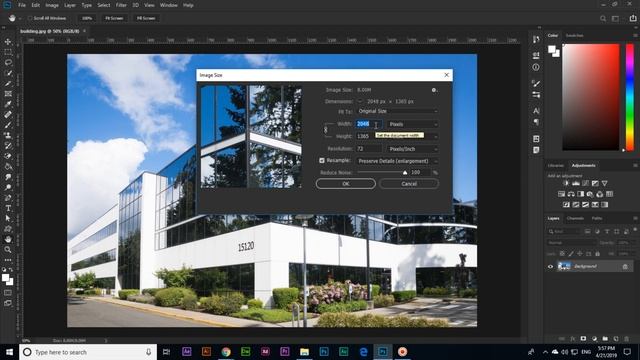The width and height of the screenshot is (640, 360).
Task: Toggle Scroll All Windows checkbox
Action: point(30,18)
